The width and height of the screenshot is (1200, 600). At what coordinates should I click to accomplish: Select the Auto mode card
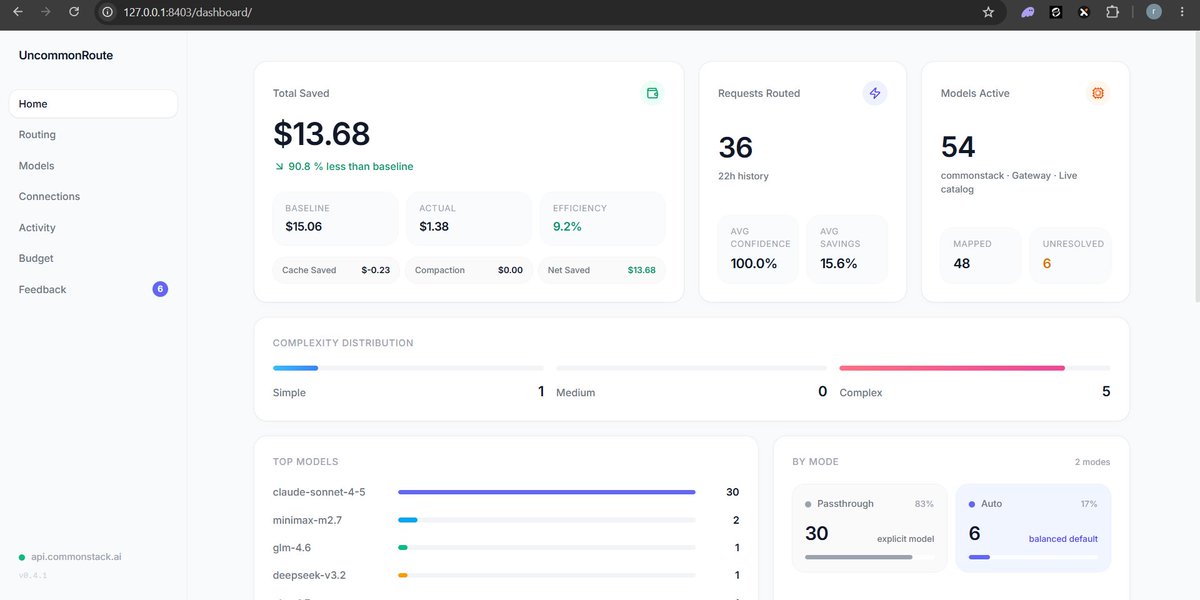coord(1033,528)
